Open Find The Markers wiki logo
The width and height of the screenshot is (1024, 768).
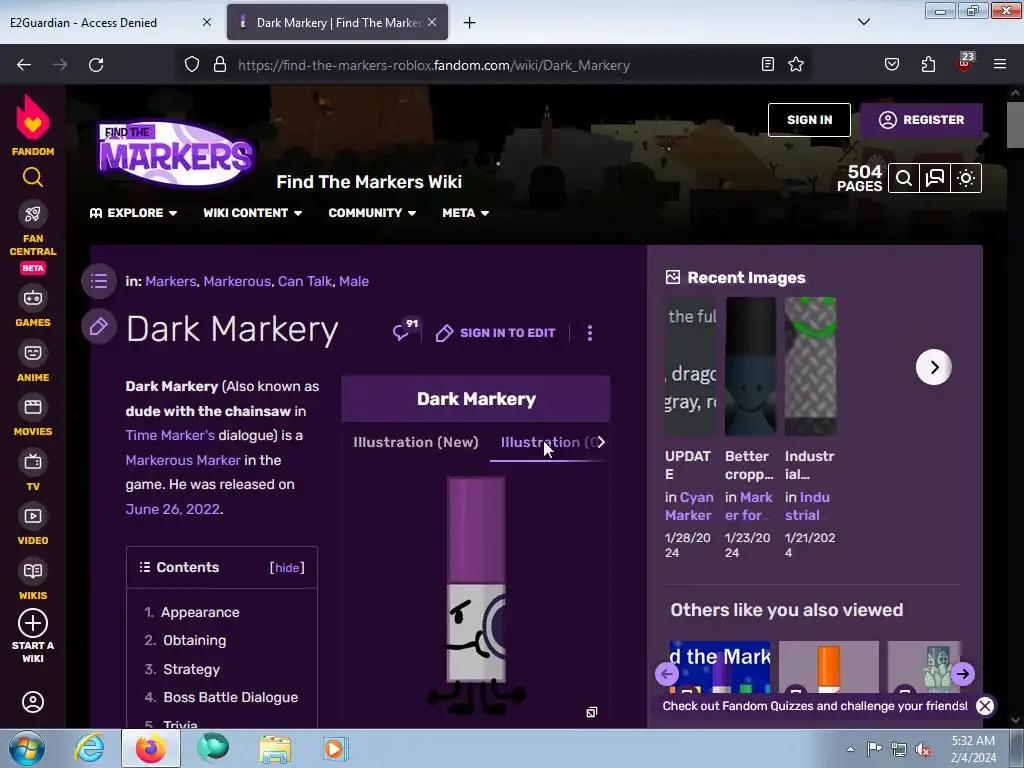(x=174, y=153)
